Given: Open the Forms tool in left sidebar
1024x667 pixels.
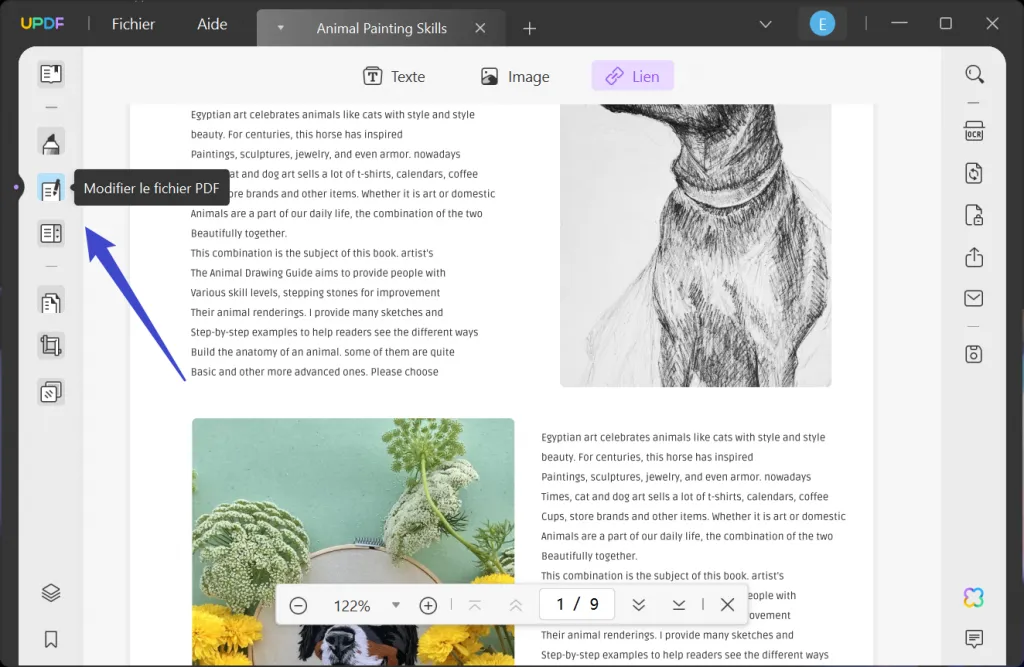Looking at the screenshot, I should pos(51,233).
